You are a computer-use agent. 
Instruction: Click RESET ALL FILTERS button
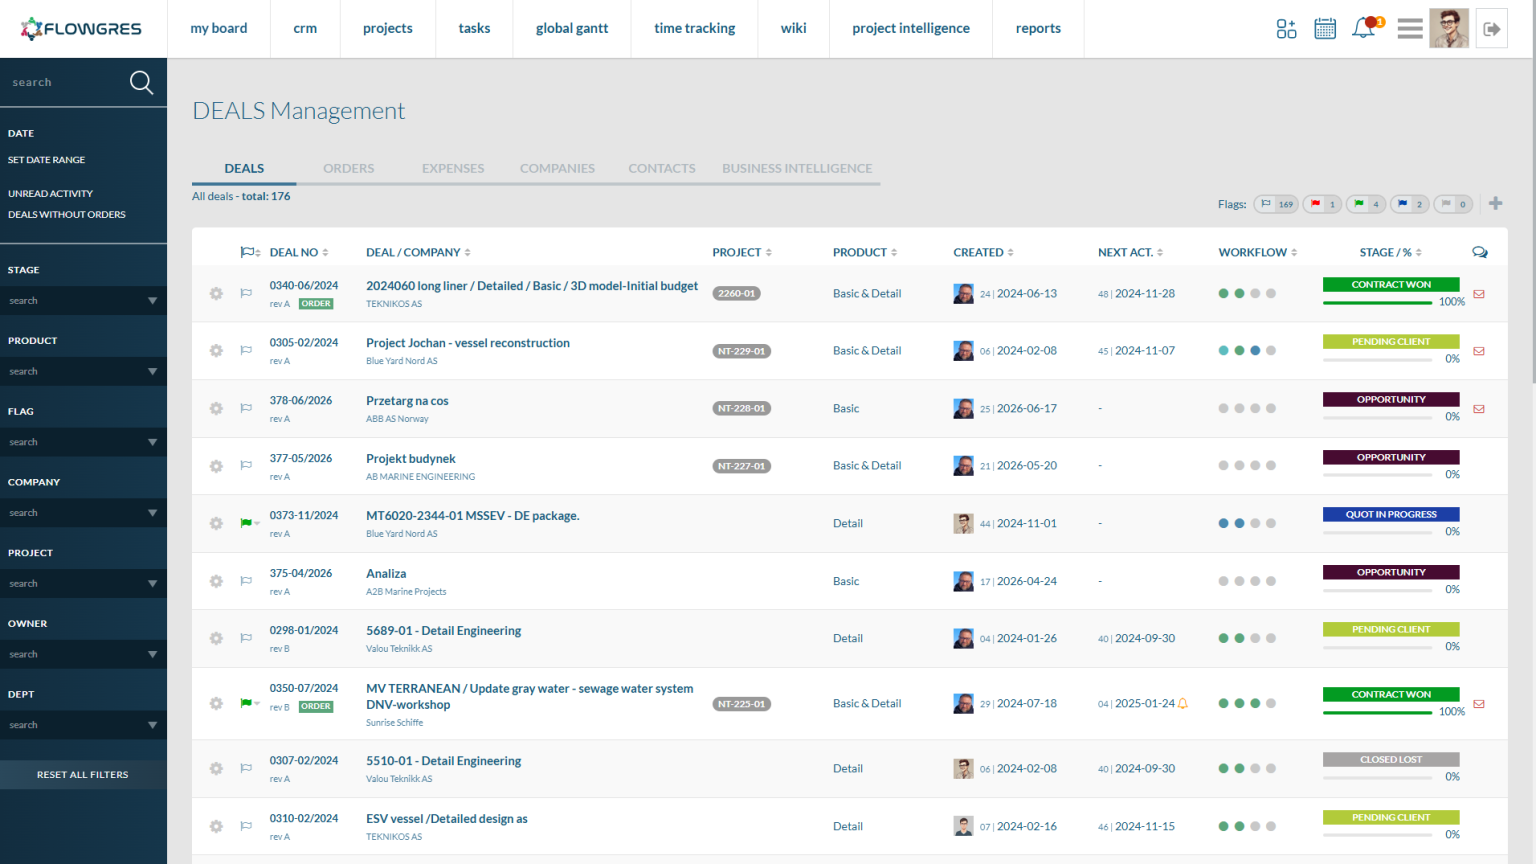[83, 775]
